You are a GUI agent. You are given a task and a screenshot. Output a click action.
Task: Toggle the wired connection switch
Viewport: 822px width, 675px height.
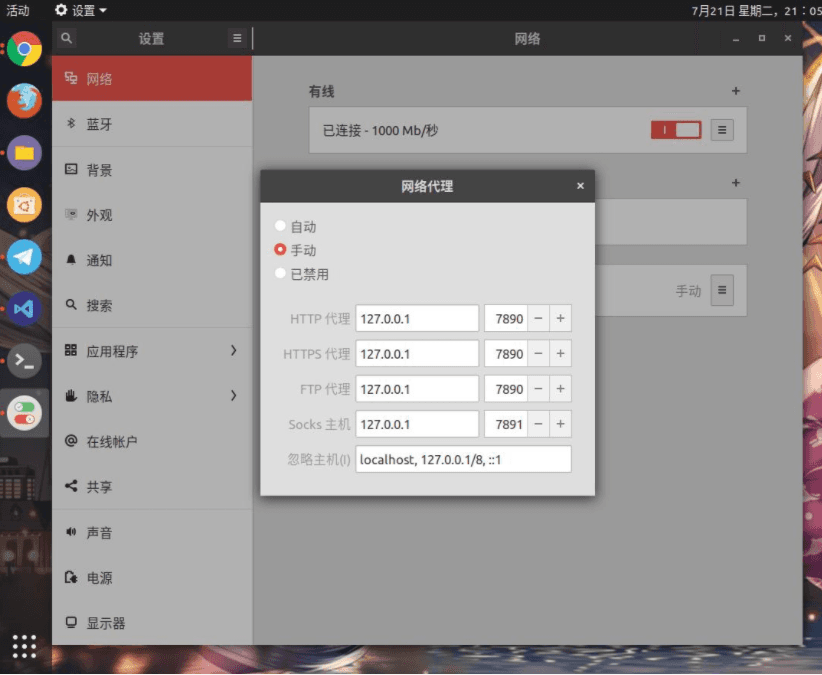(x=676, y=130)
